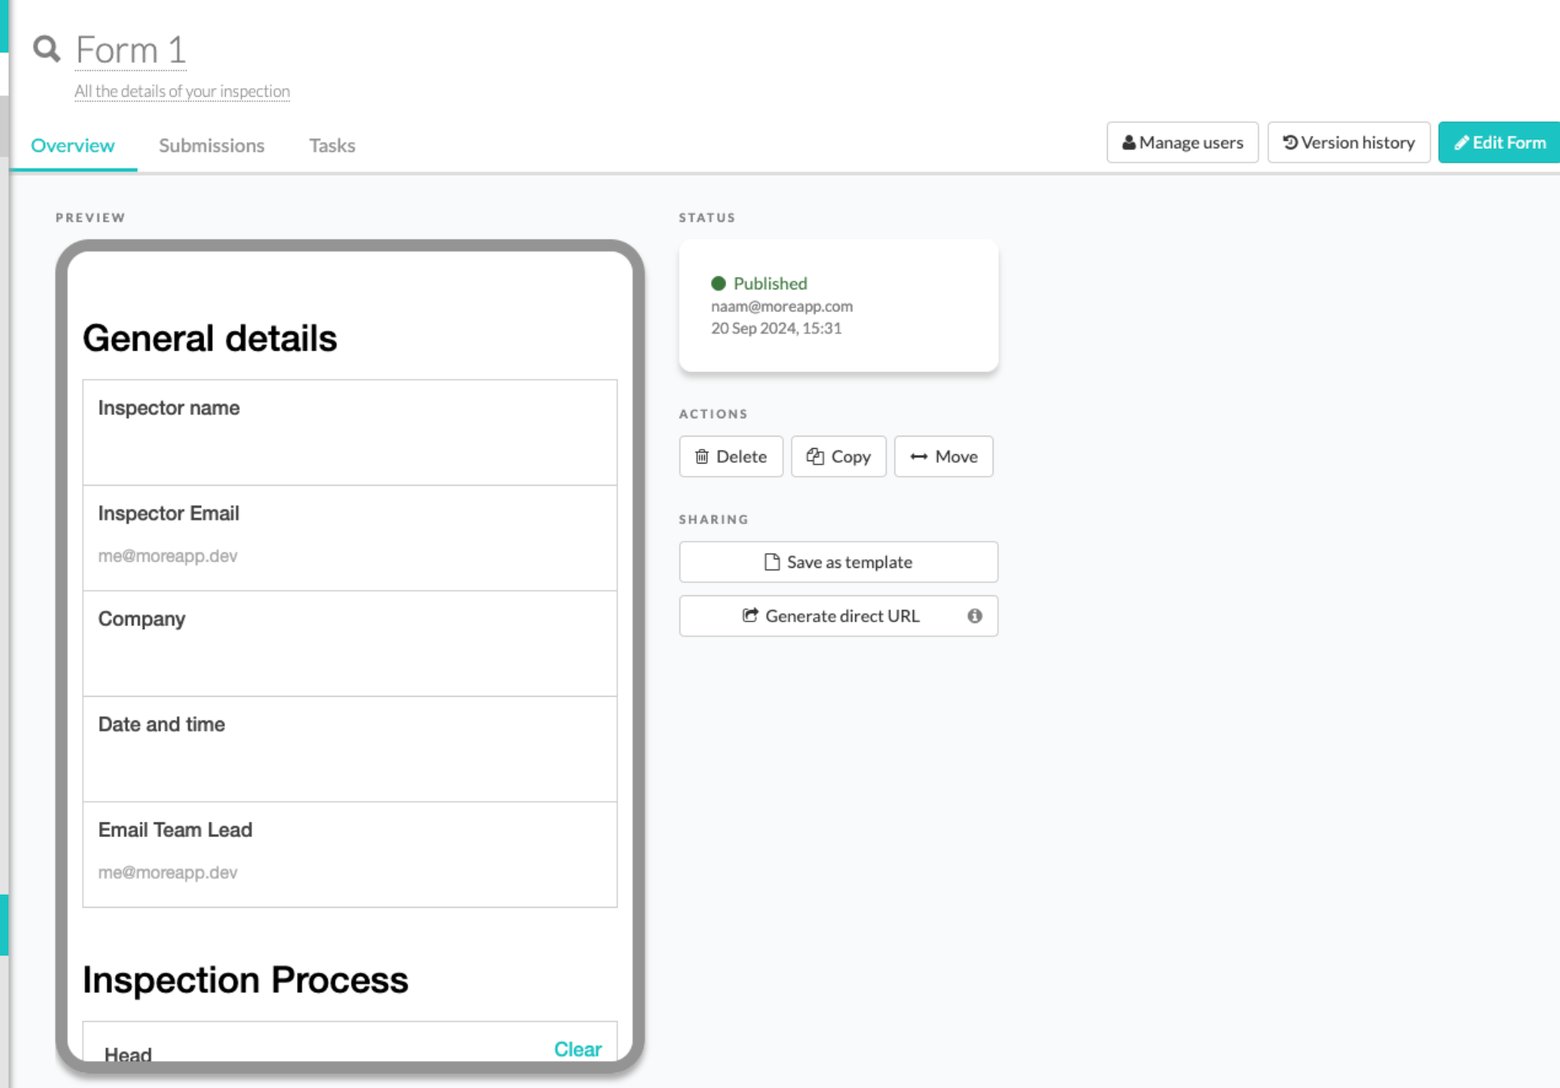Viewport: 1560px width, 1088px height.
Task: Click the Date and time field
Action: click(x=349, y=750)
